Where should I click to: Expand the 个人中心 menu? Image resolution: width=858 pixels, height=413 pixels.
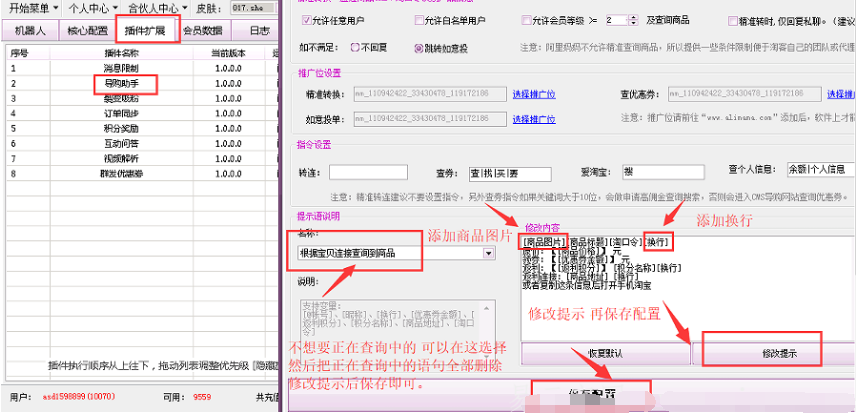[91, 8]
